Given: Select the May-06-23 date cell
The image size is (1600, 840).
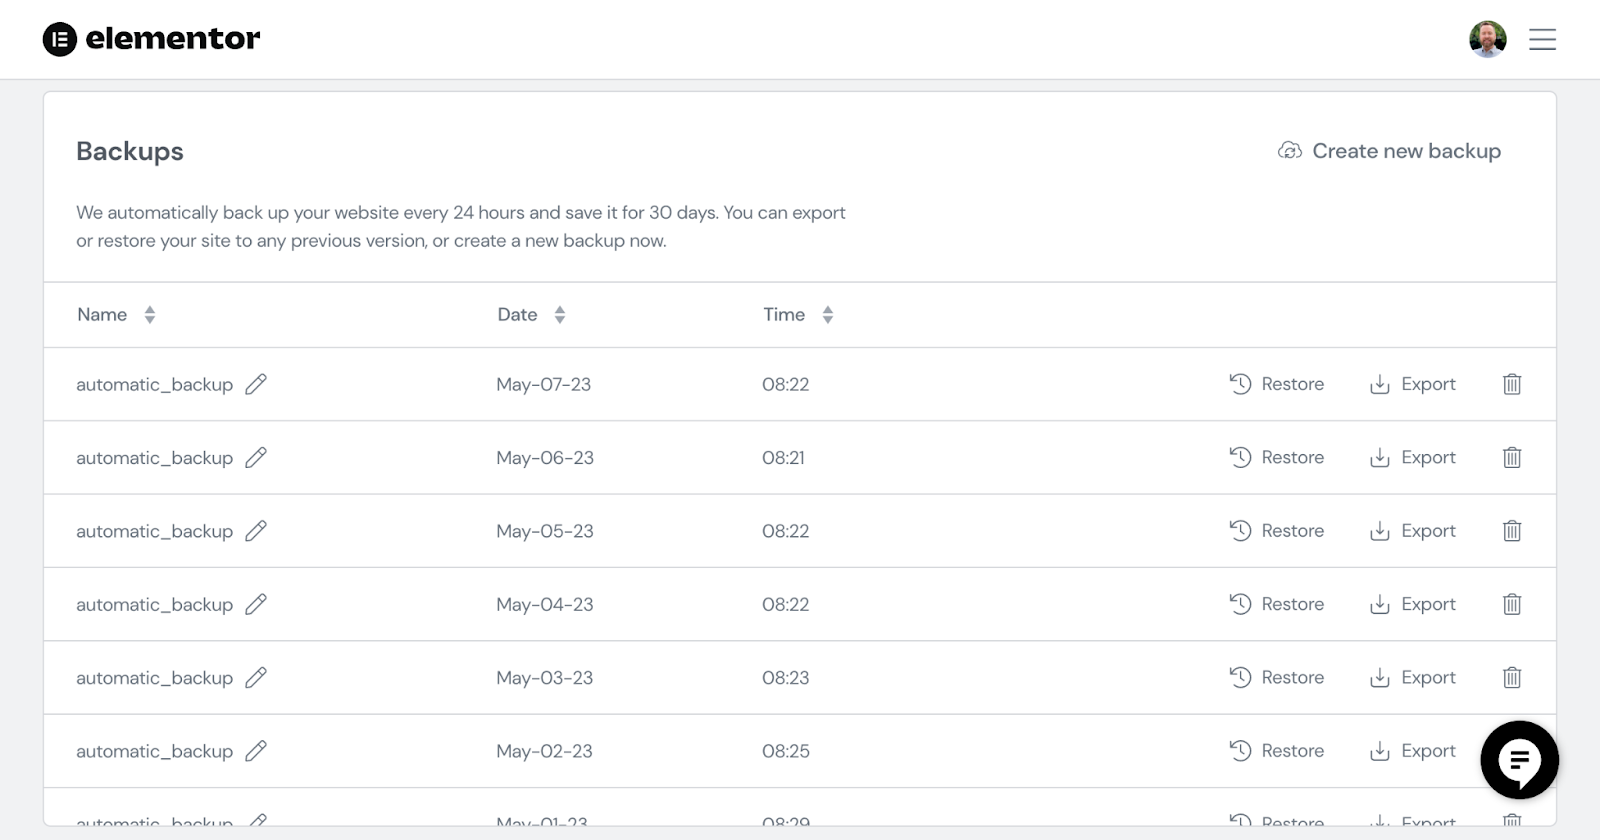Looking at the screenshot, I should pos(545,457).
